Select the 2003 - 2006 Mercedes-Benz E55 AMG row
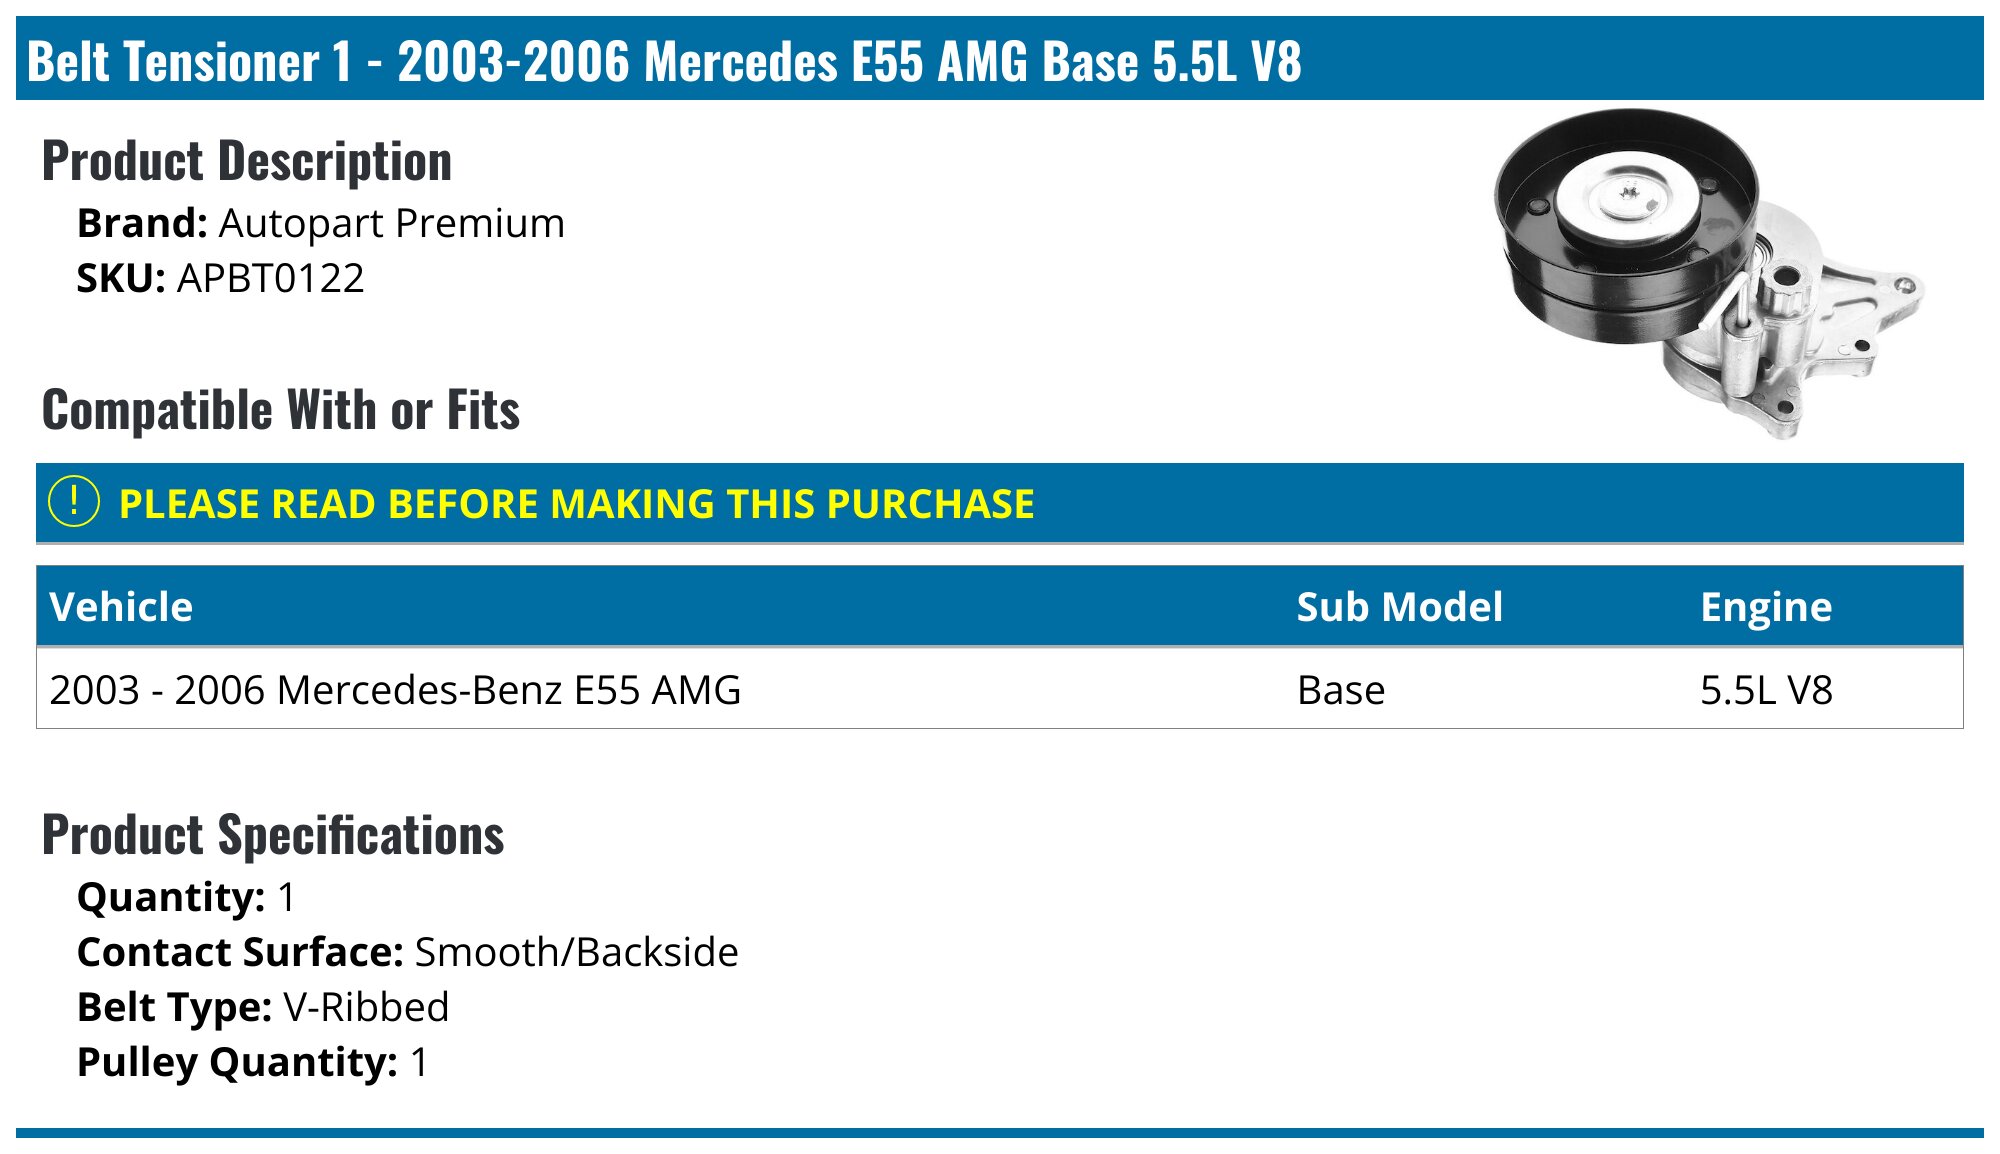Viewport: 2000px width, 1154px height. (1000, 689)
